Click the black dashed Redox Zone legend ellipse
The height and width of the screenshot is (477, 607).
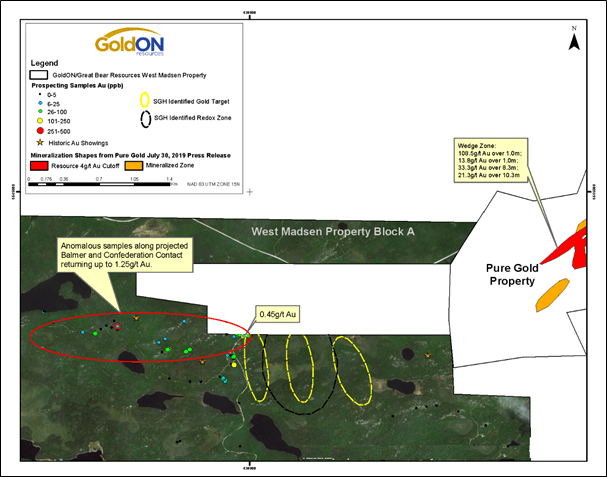[146, 119]
